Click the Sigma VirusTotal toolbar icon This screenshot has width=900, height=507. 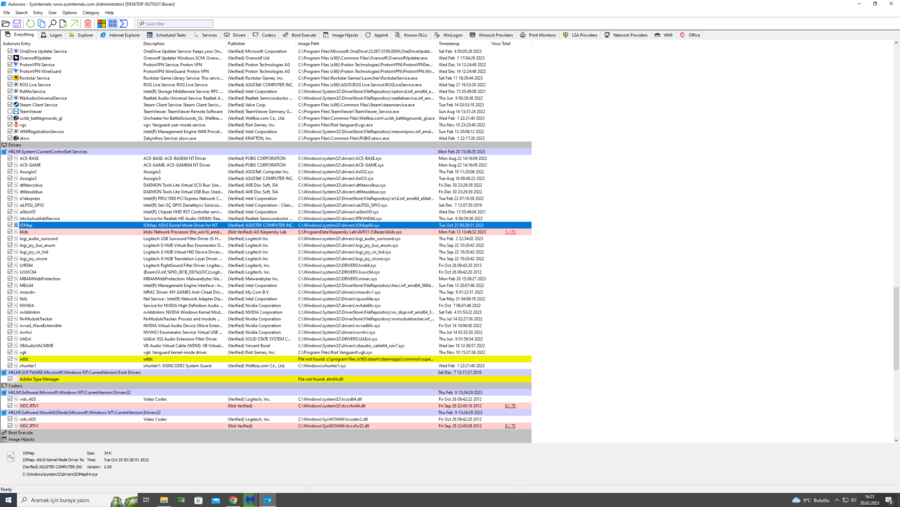point(123,24)
